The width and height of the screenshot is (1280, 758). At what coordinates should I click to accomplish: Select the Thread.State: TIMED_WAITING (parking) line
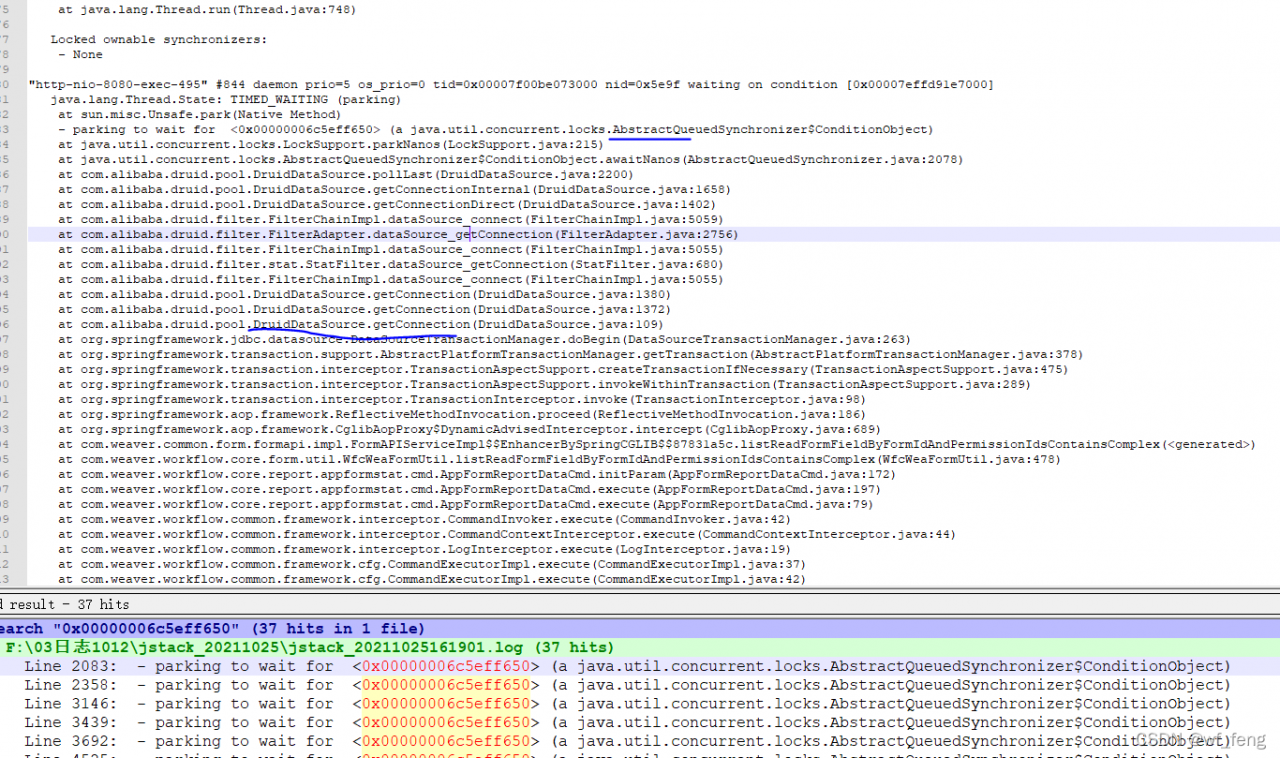(225, 99)
